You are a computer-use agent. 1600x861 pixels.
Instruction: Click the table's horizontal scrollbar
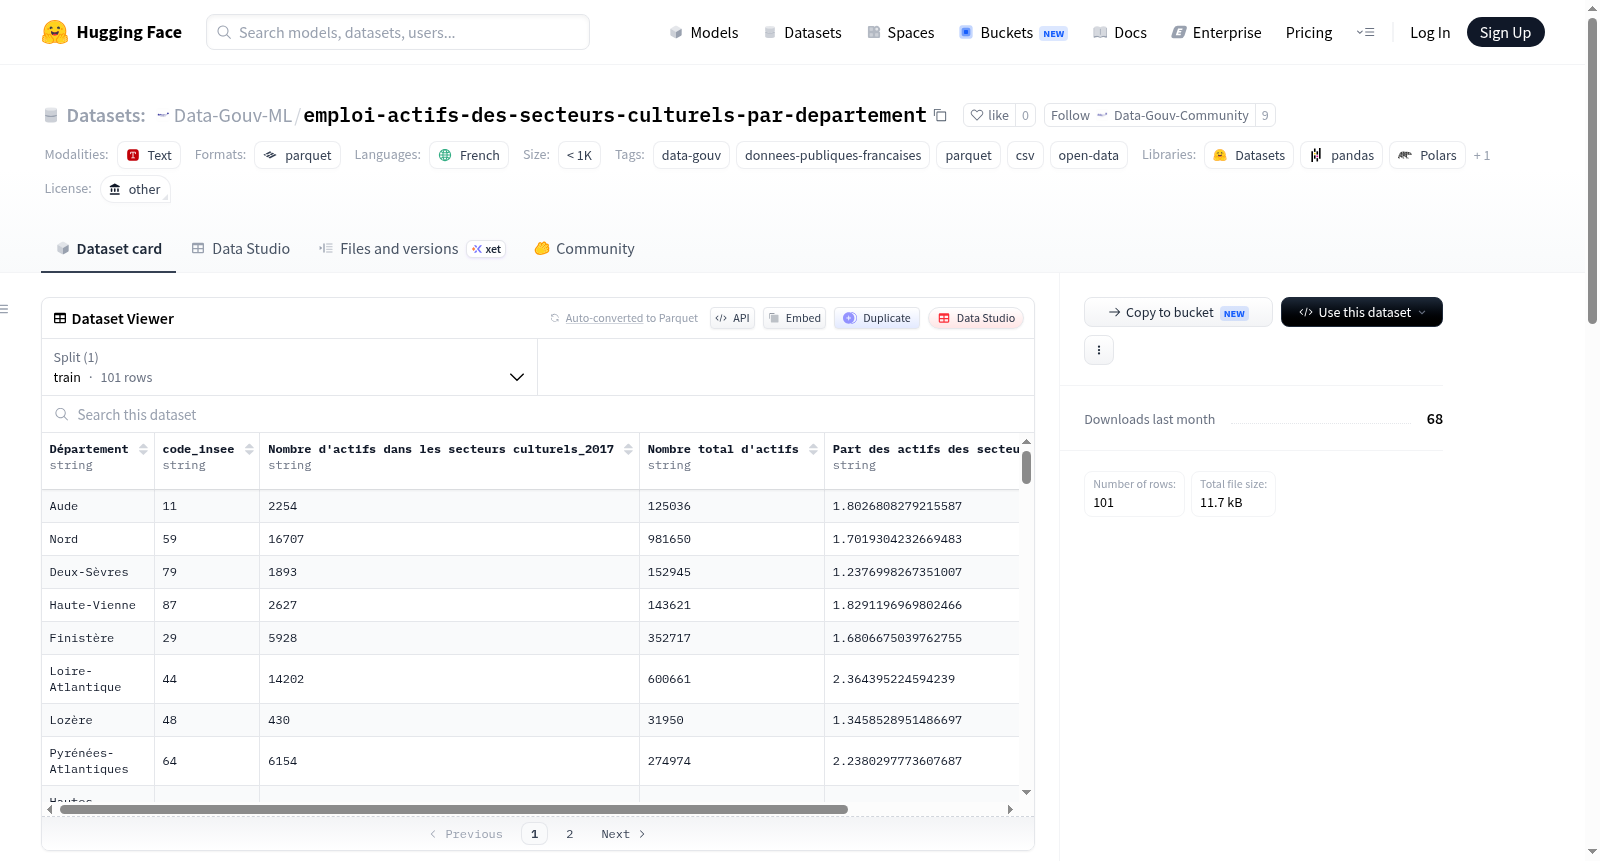click(x=453, y=809)
